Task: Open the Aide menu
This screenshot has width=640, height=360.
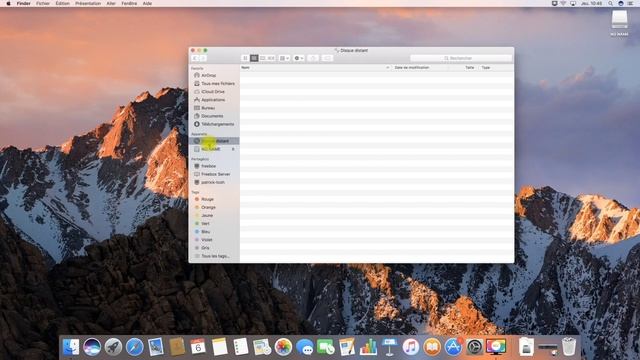Action: [147, 3]
